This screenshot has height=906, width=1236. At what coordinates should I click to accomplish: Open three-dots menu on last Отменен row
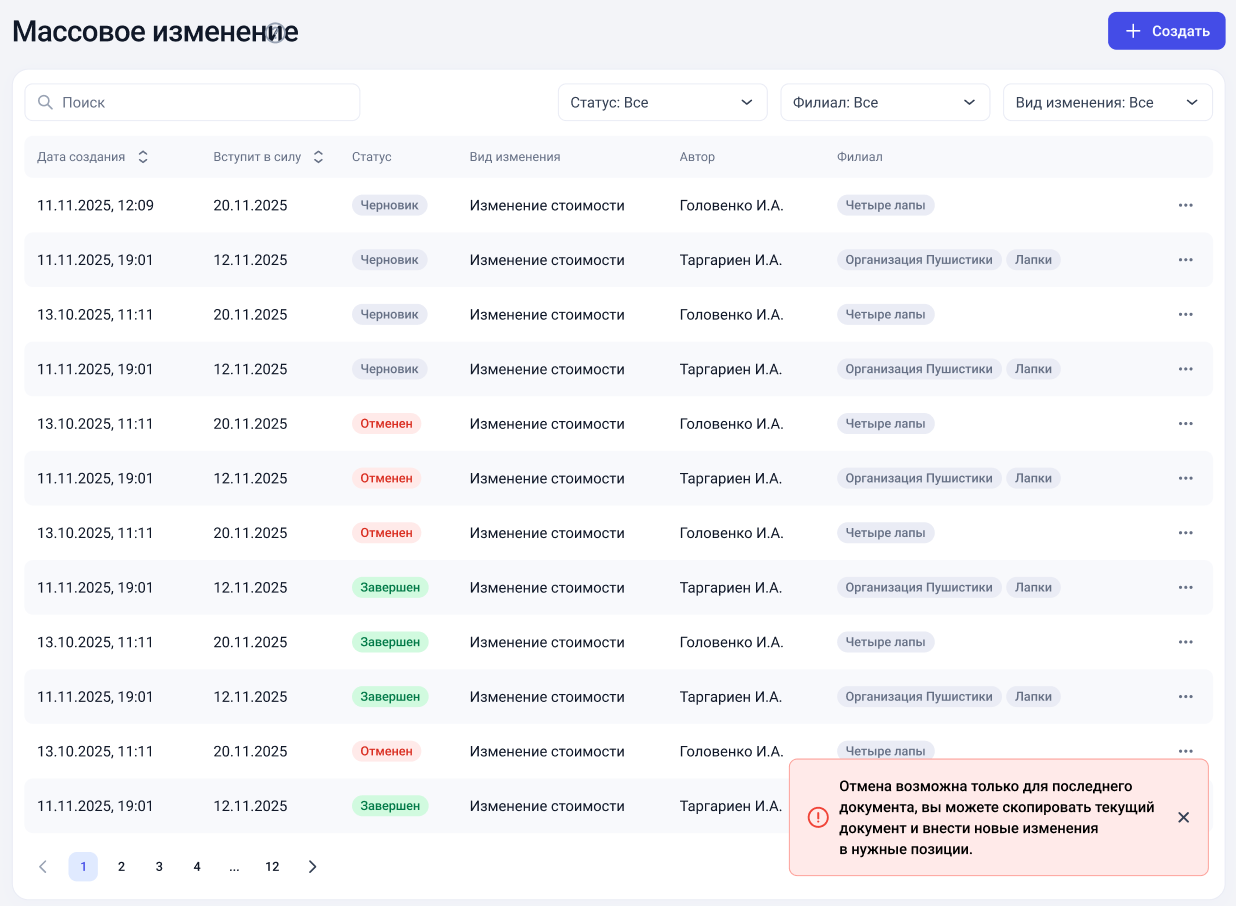(1185, 751)
